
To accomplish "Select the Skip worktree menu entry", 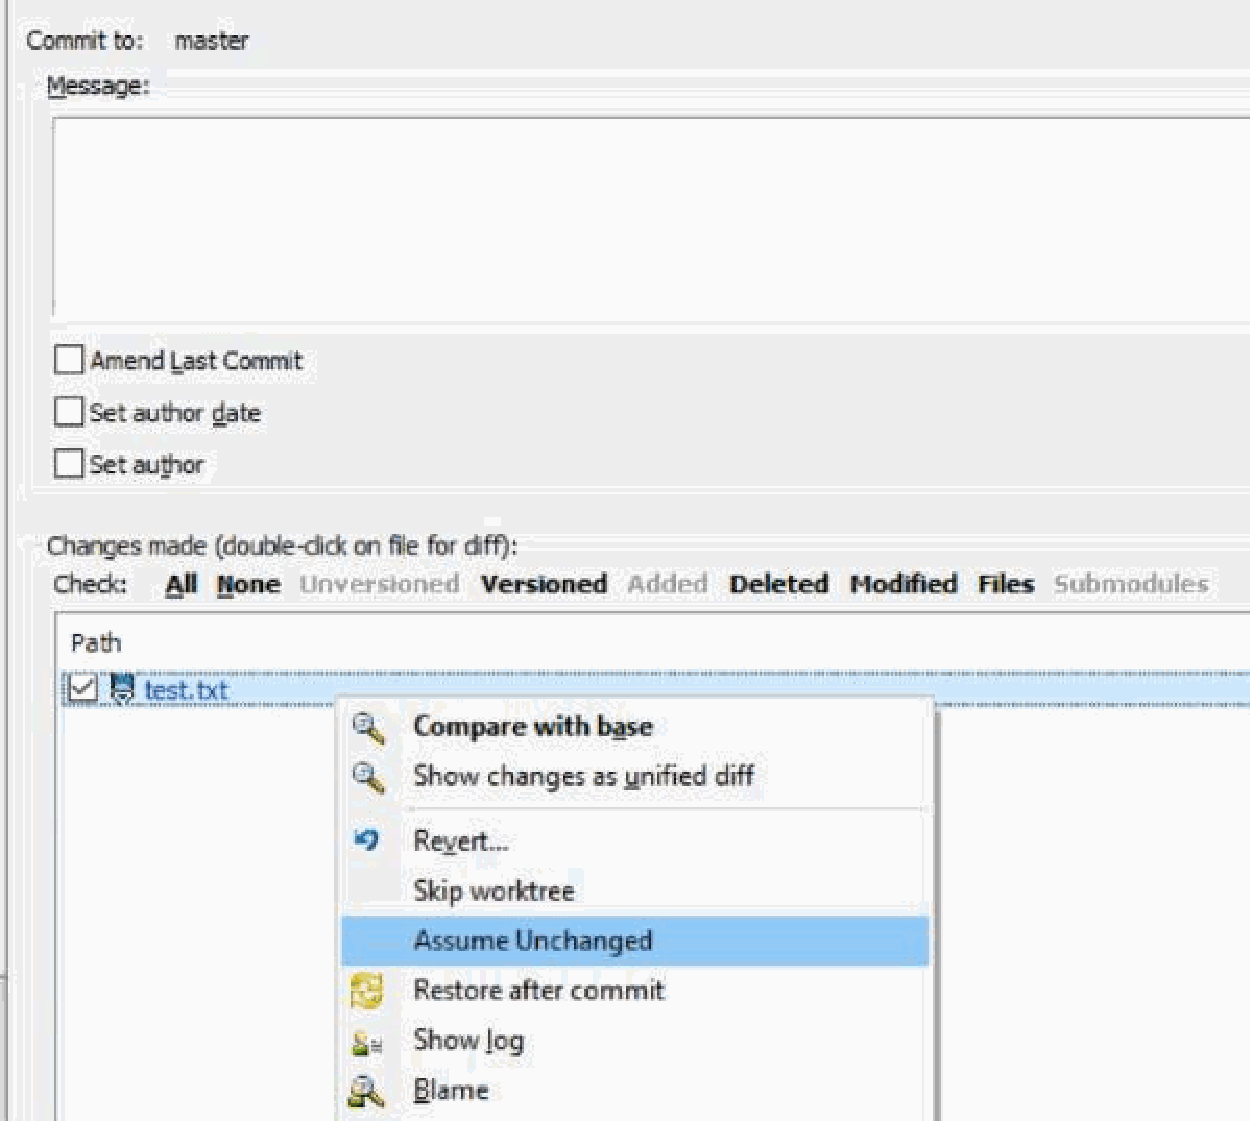I will pyautogui.click(x=635, y=891).
